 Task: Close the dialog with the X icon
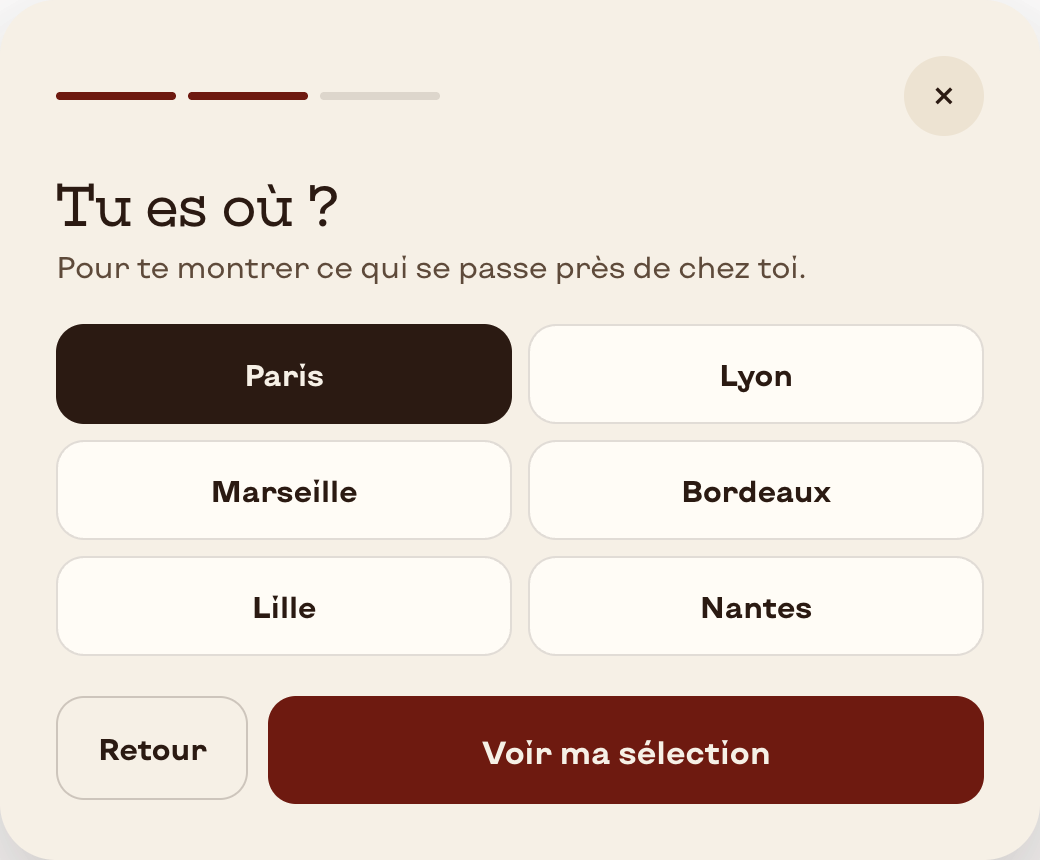click(x=943, y=96)
